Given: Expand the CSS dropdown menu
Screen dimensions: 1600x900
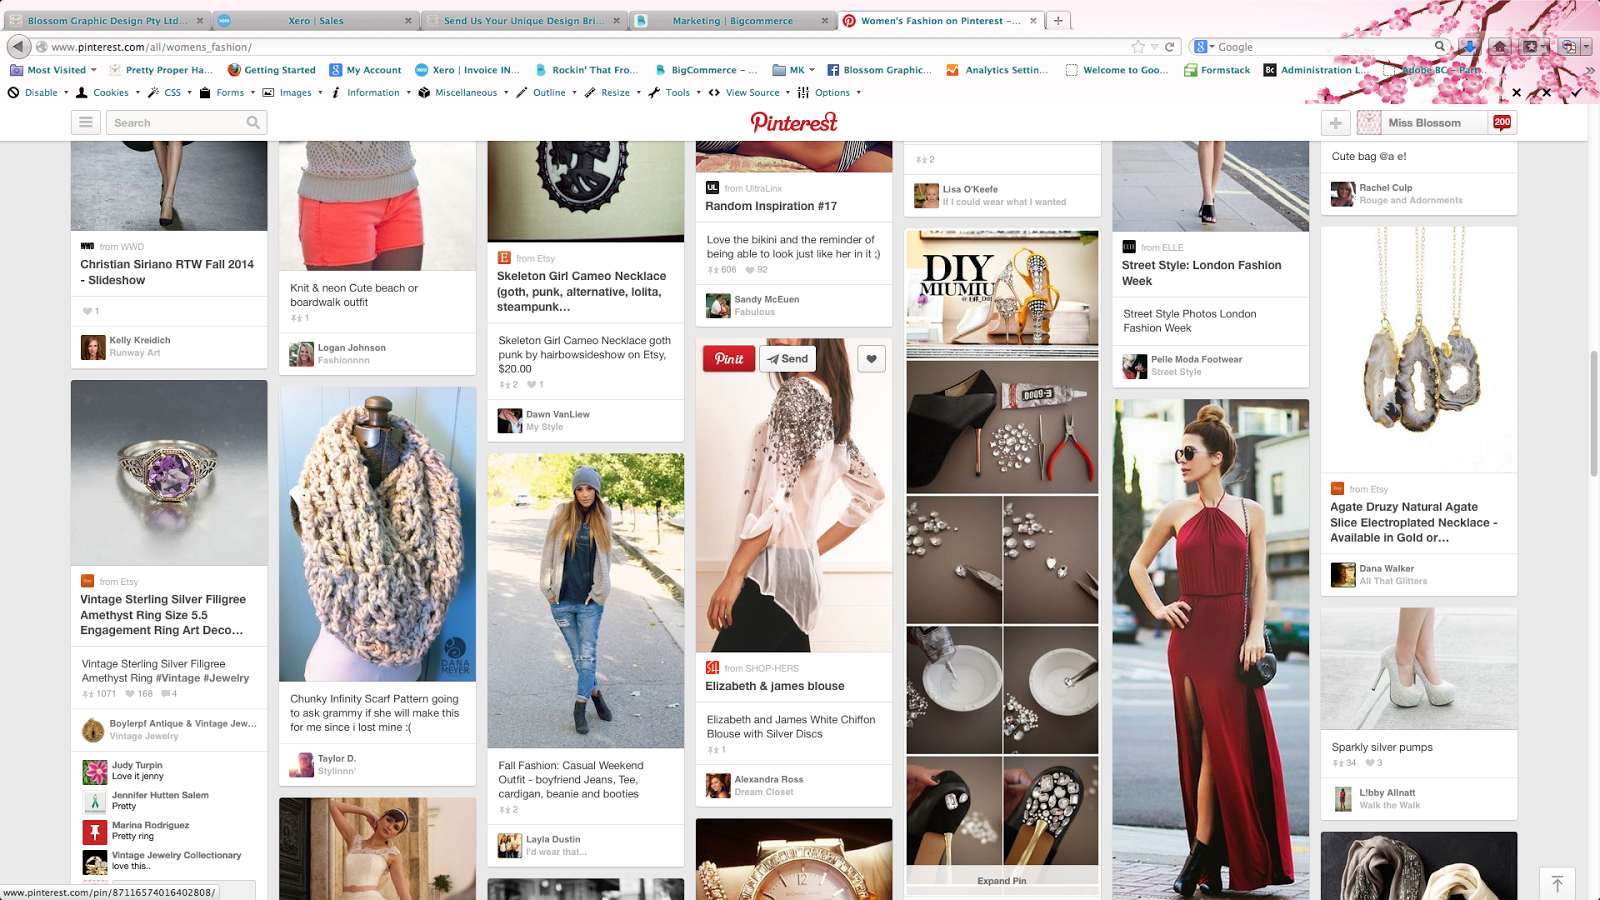Looking at the screenshot, I should point(169,93).
